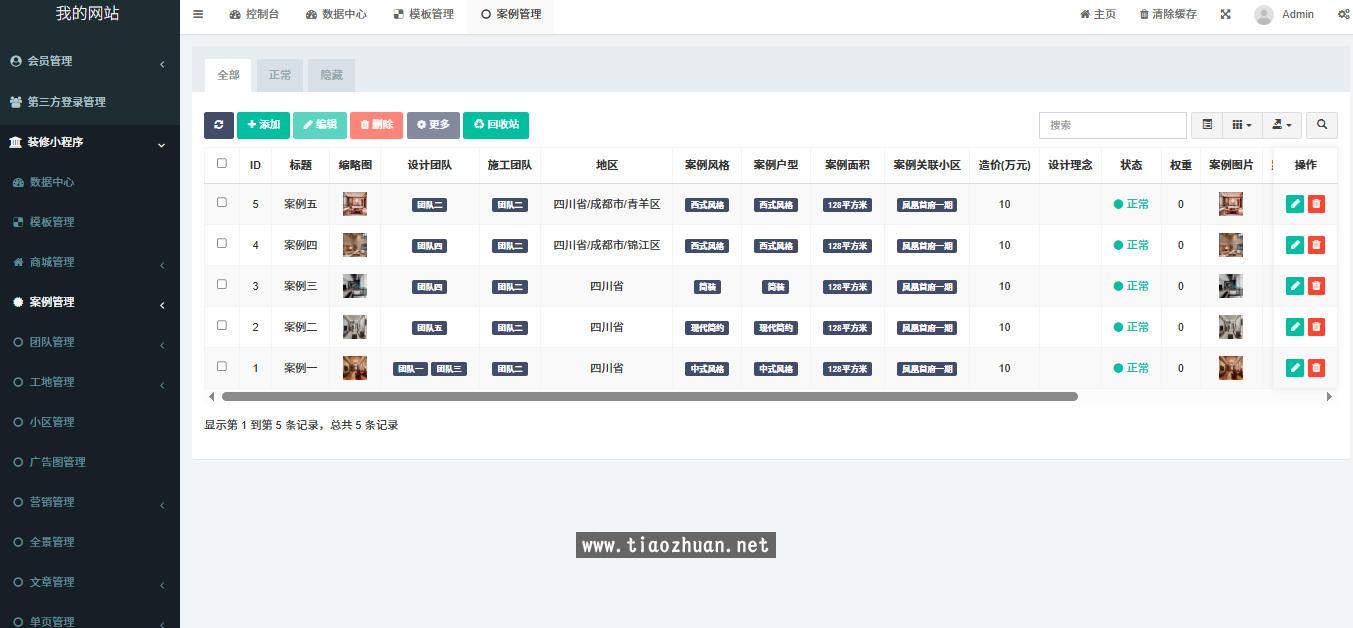
Task: Toggle the table view icon button
Action: coord(1207,125)
